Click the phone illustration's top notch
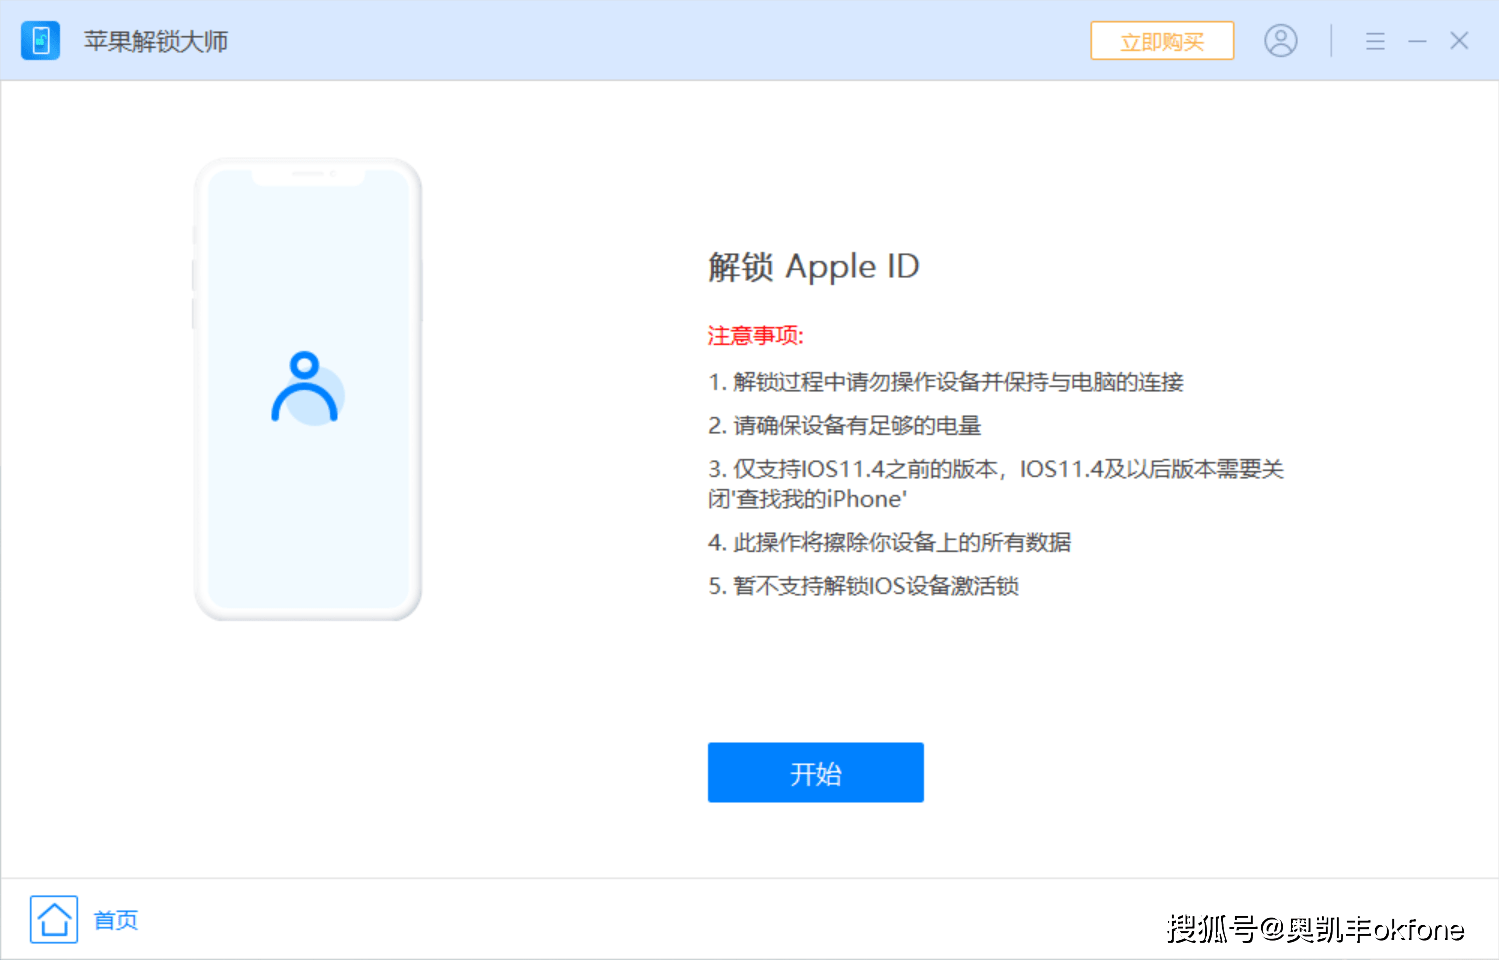This screenshot has width=1499, height=960. coord(308,175)
